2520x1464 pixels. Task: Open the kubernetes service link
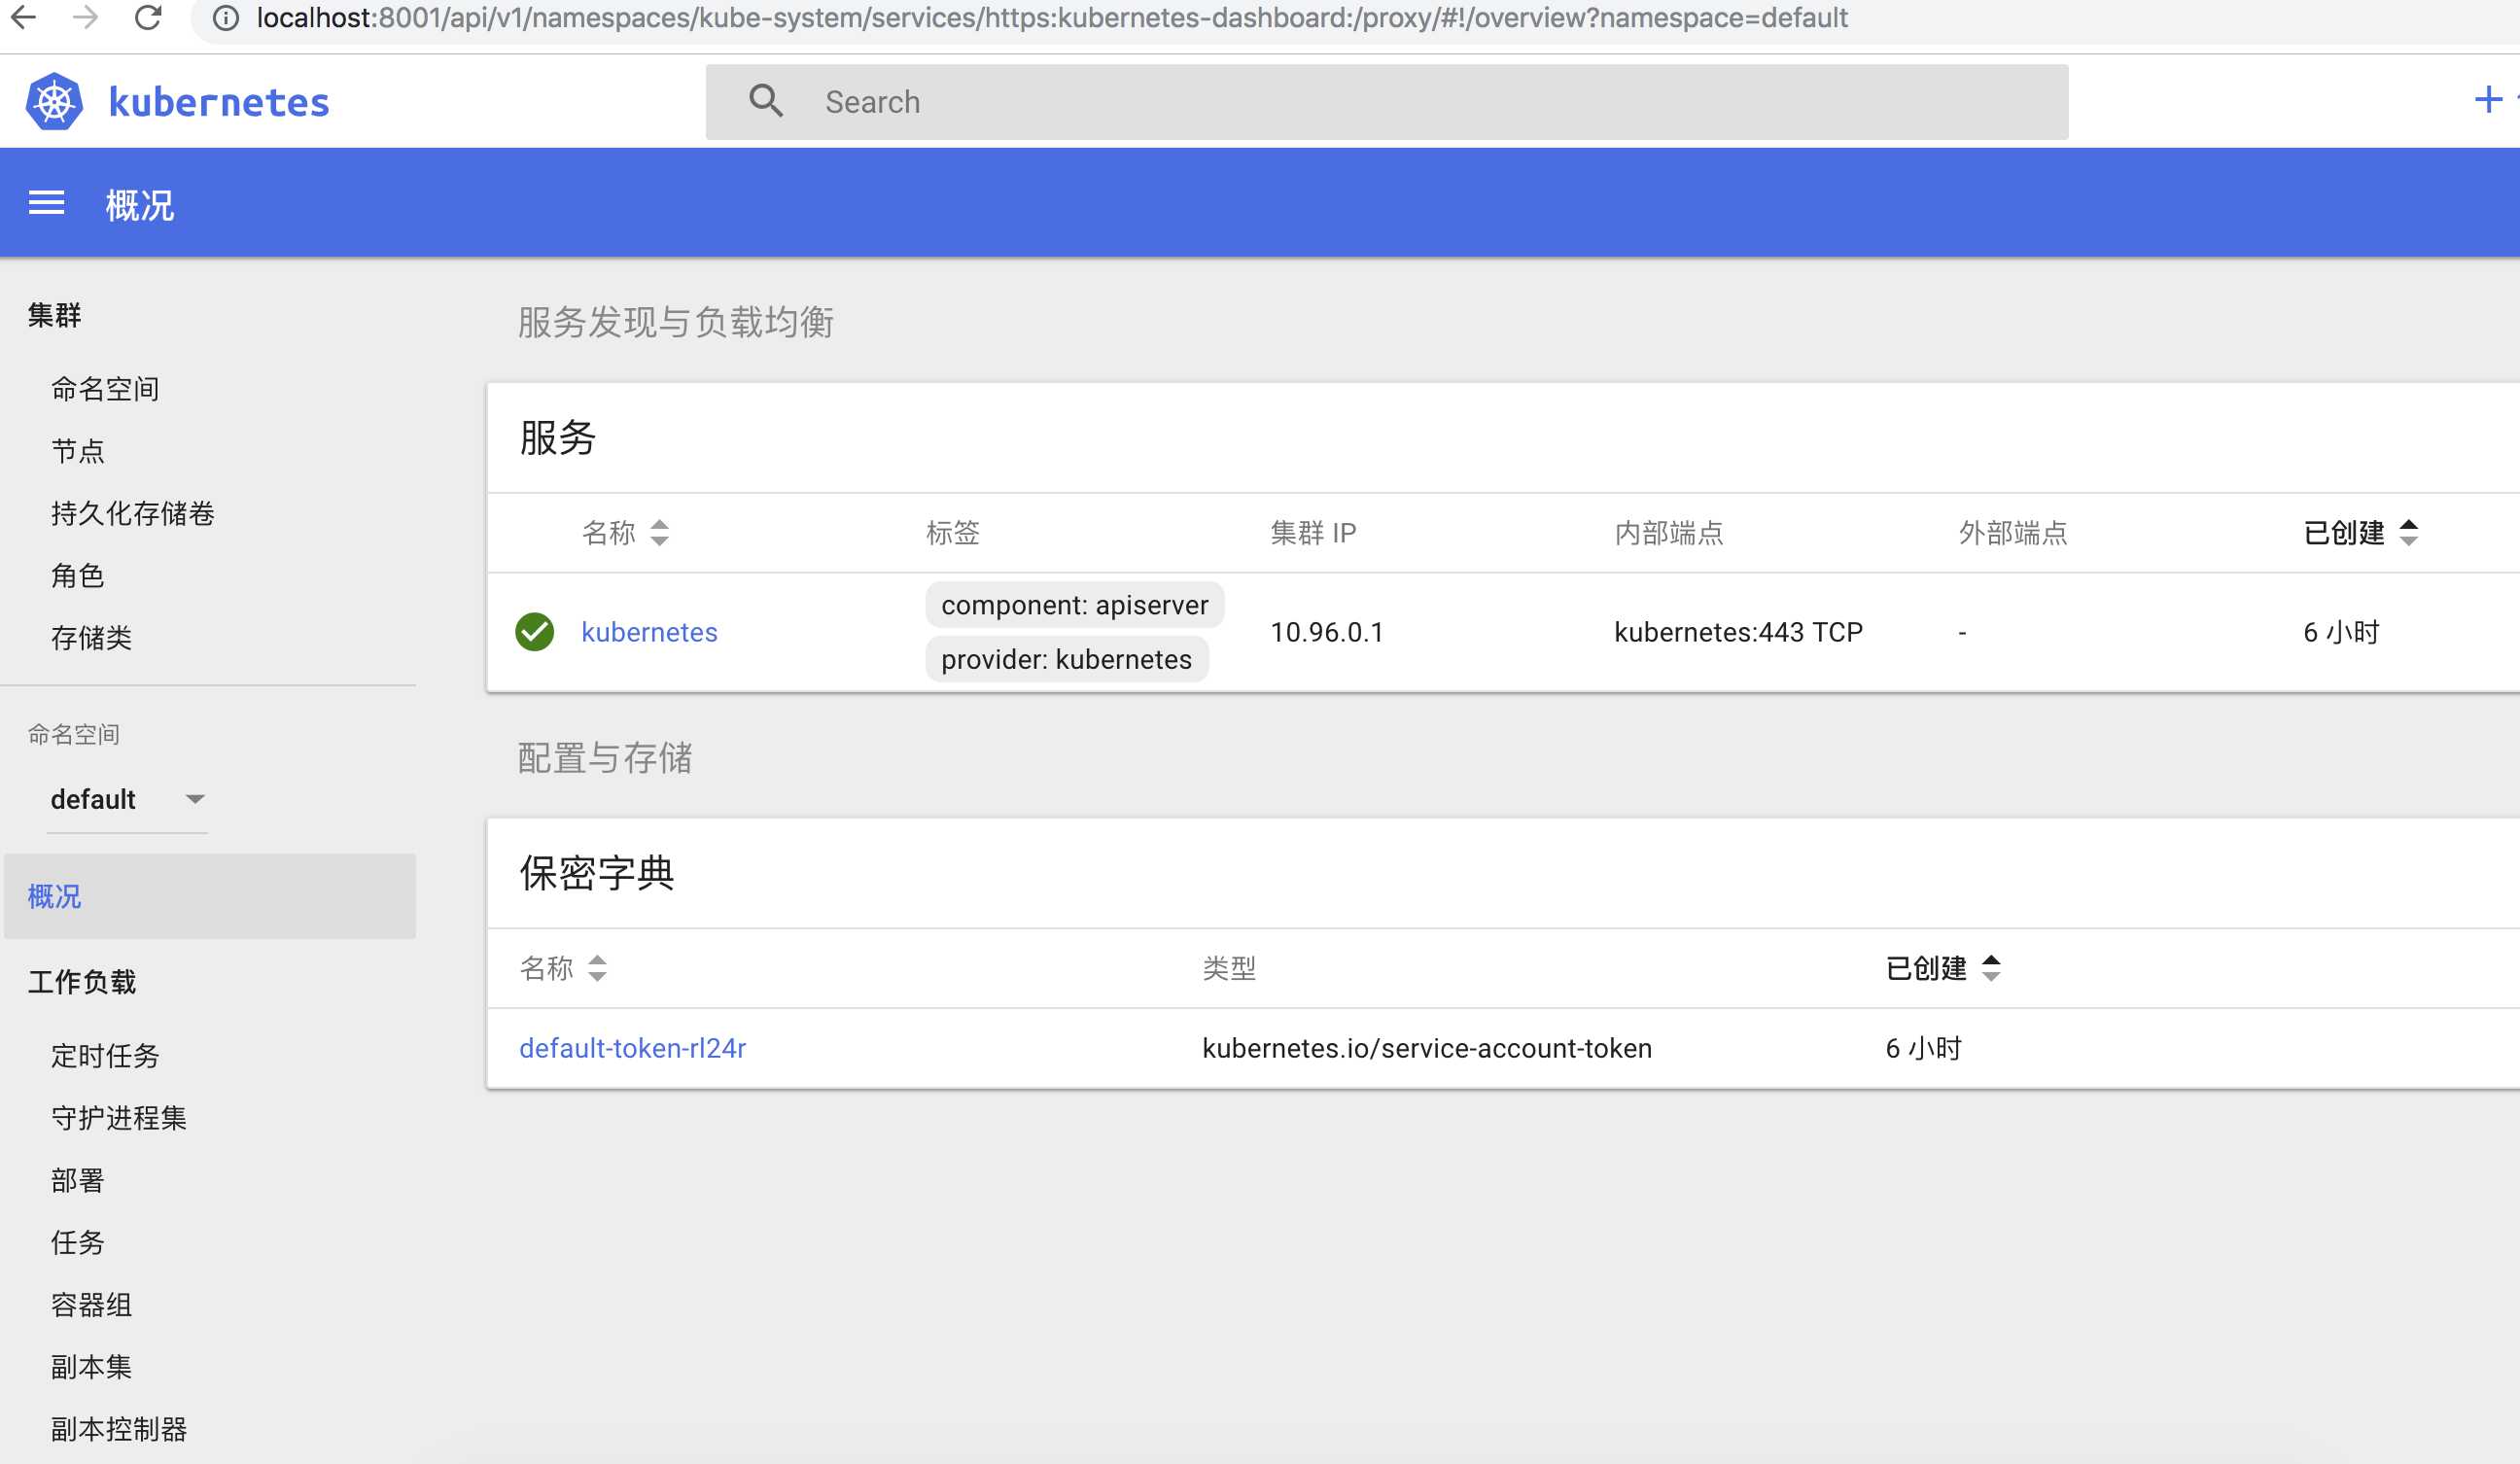[649, 632]
